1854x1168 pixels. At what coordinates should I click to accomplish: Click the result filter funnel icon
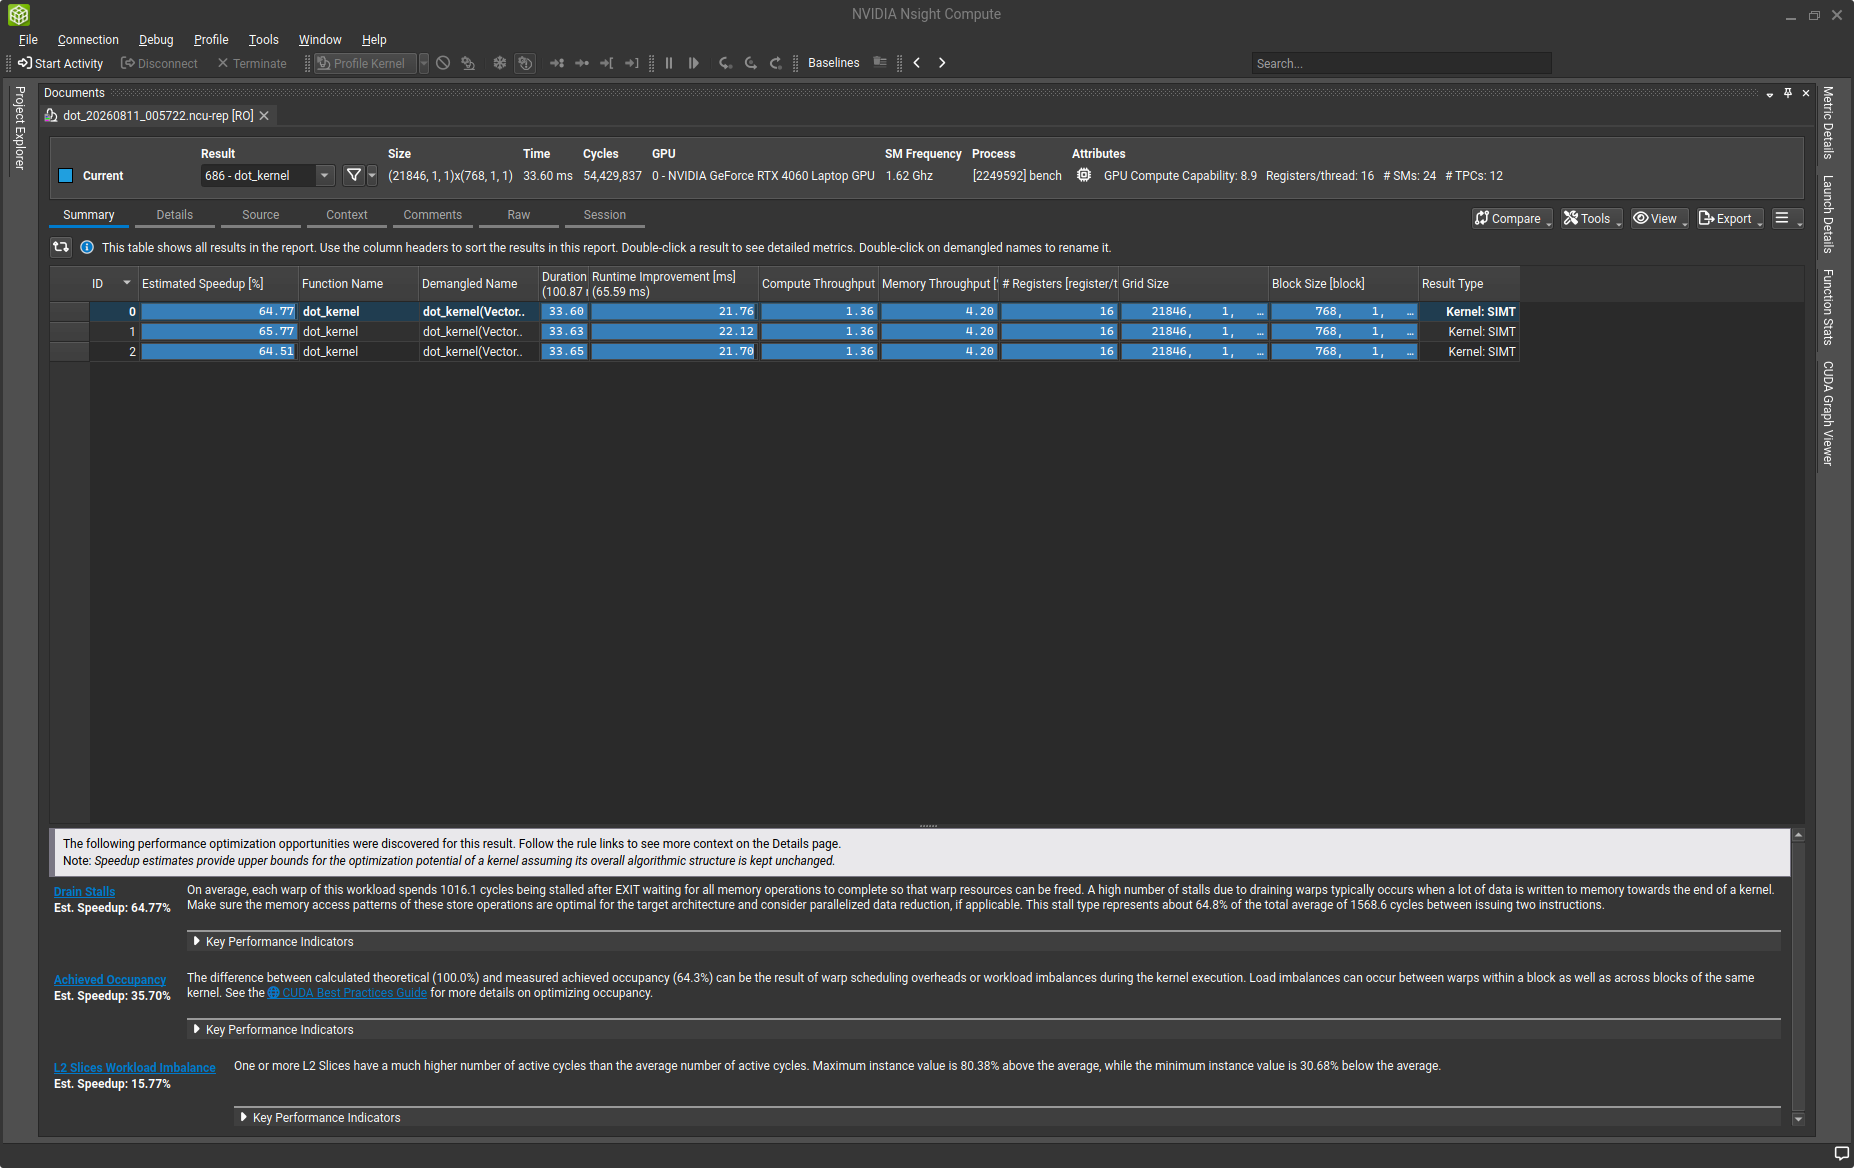pyautogui.click(x=353, y=176)
